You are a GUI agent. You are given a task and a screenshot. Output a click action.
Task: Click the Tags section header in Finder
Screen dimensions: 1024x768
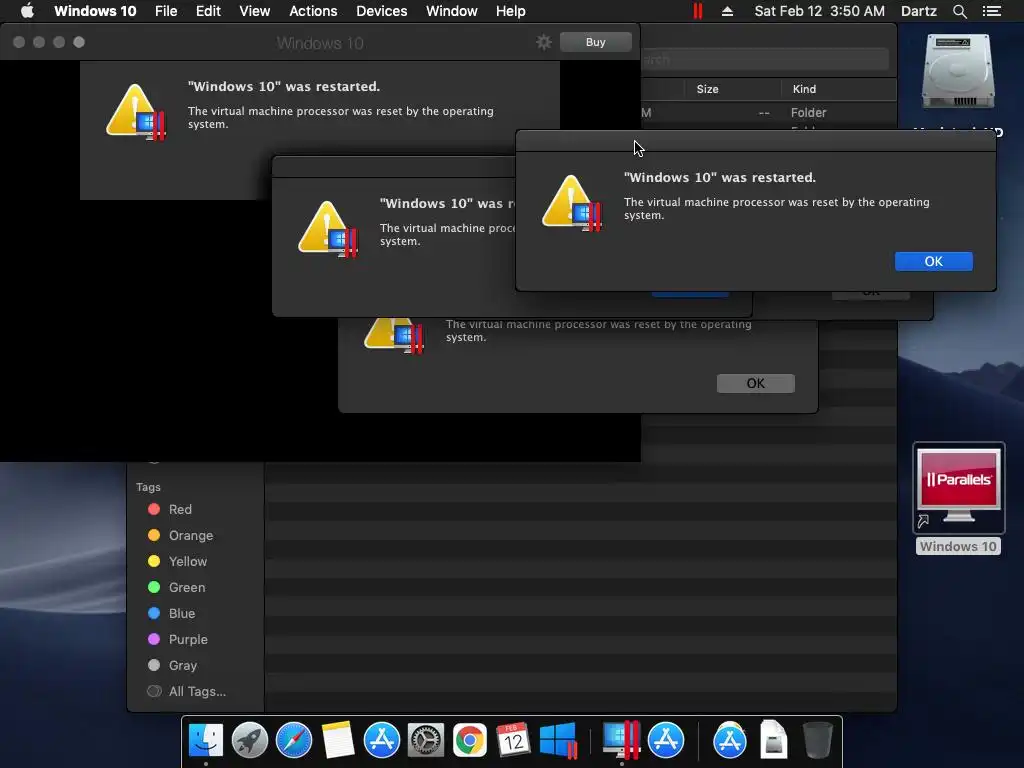[x=148, y=487]
